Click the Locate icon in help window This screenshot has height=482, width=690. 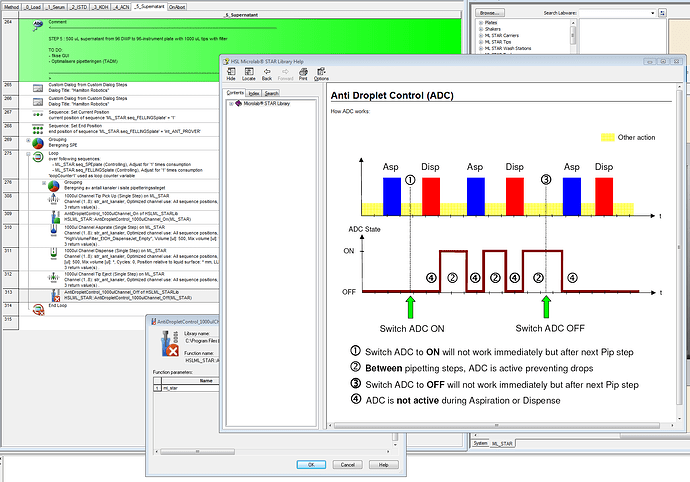pos(249,72)
